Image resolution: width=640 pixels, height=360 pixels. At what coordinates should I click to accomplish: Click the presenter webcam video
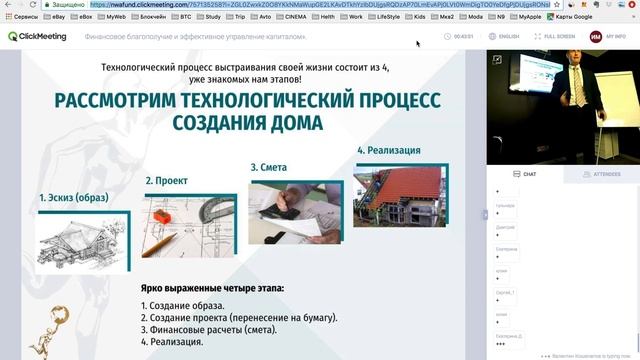click(x=563, y=107)
